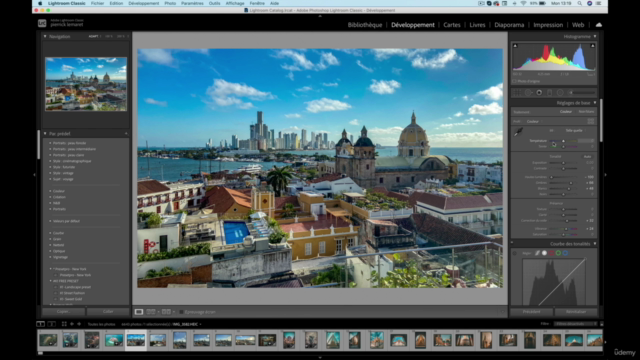Open the cloud sync status icon
Screen dimensions: 640x360
[598, 25]
